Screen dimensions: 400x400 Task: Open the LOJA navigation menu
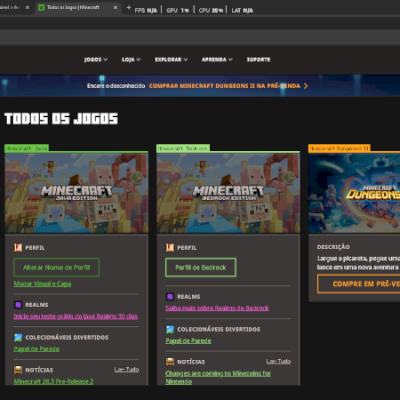coord(131,60)
